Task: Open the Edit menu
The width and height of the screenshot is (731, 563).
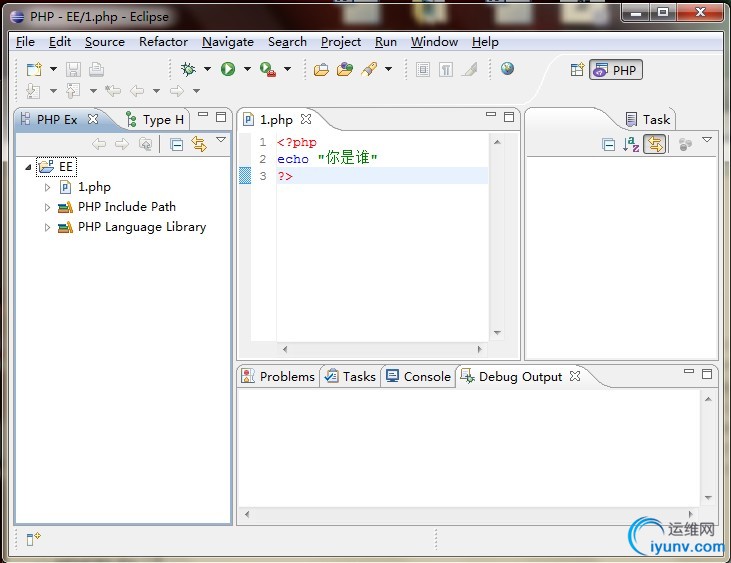Action: [x=60, y=42]
